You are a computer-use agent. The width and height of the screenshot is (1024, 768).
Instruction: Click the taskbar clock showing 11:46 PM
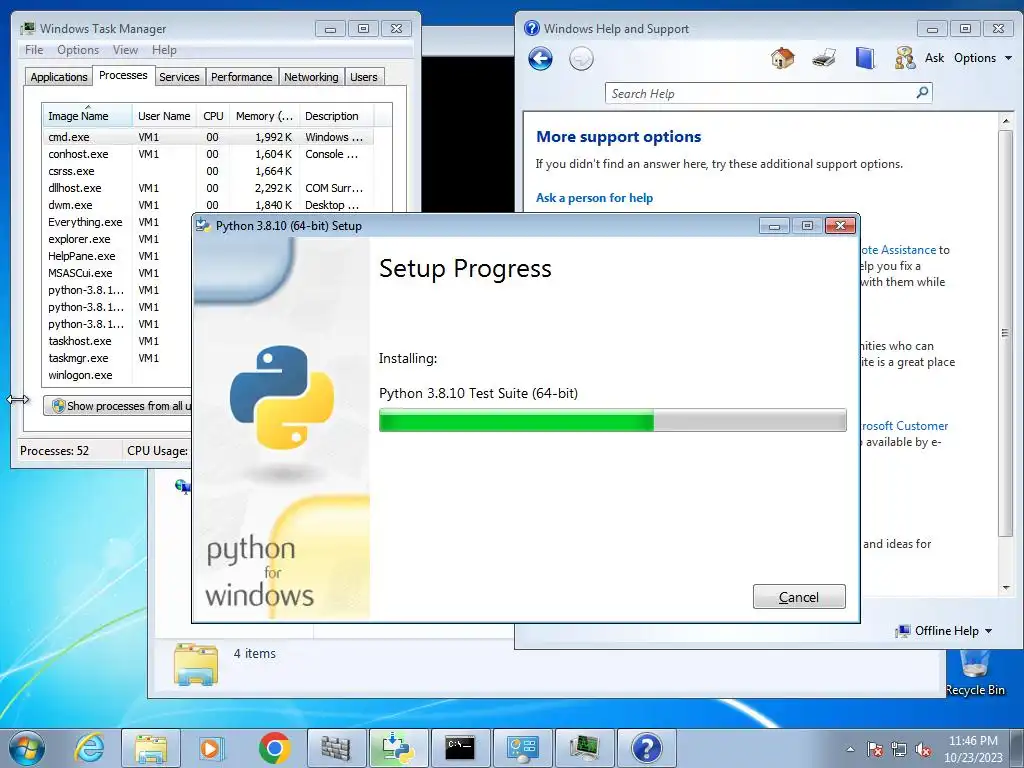pos(972,749)
